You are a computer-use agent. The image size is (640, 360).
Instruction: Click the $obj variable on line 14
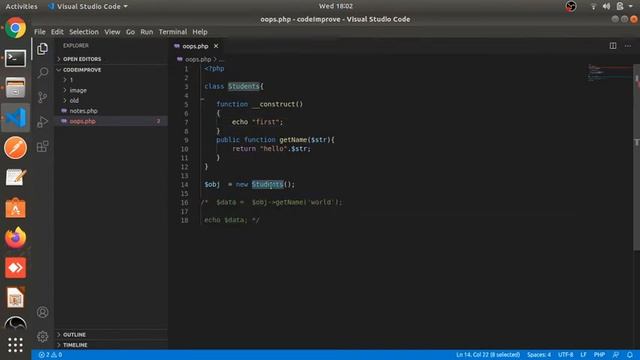tap(212, 184)
